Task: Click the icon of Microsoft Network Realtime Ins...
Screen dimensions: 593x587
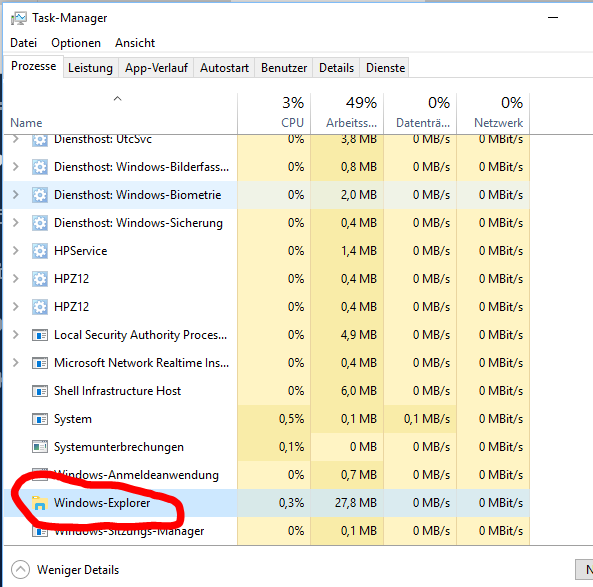Action: pyautogui.click(x=40, y=363)
